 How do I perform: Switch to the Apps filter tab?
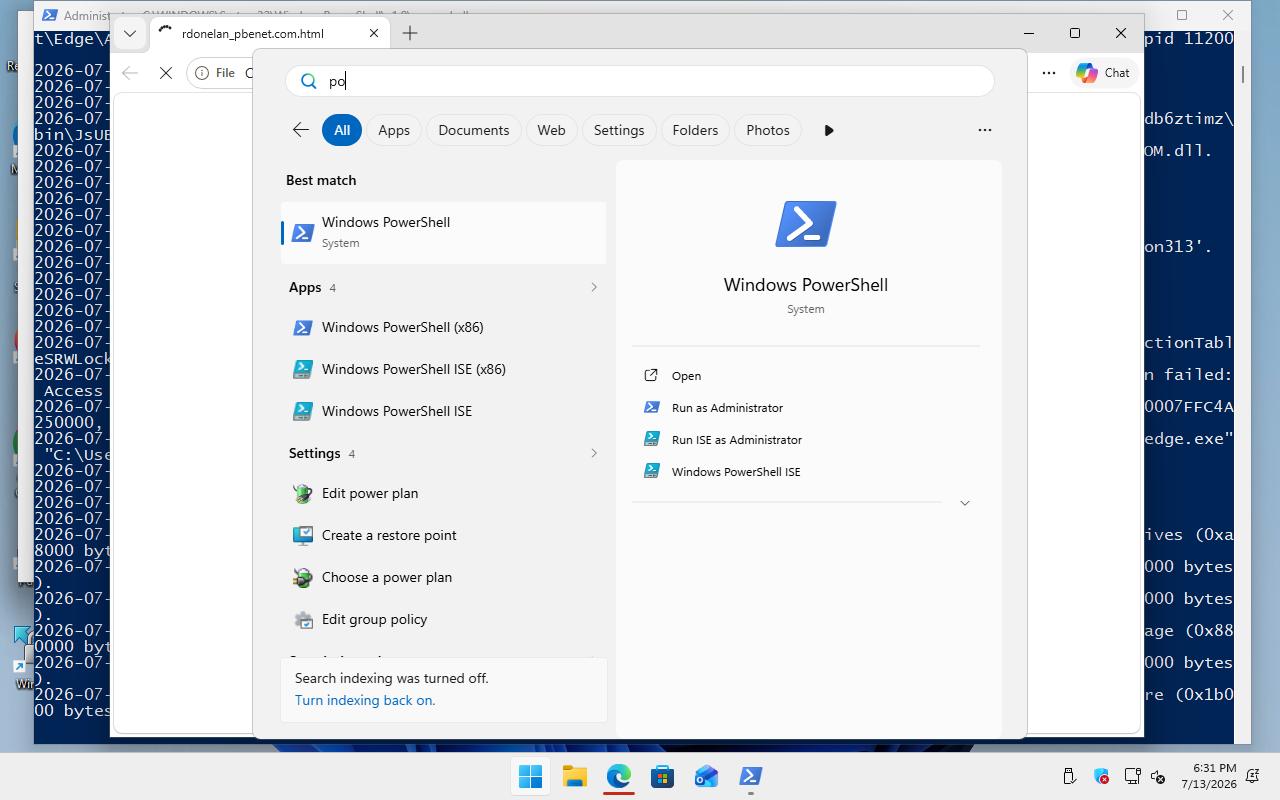394,130
